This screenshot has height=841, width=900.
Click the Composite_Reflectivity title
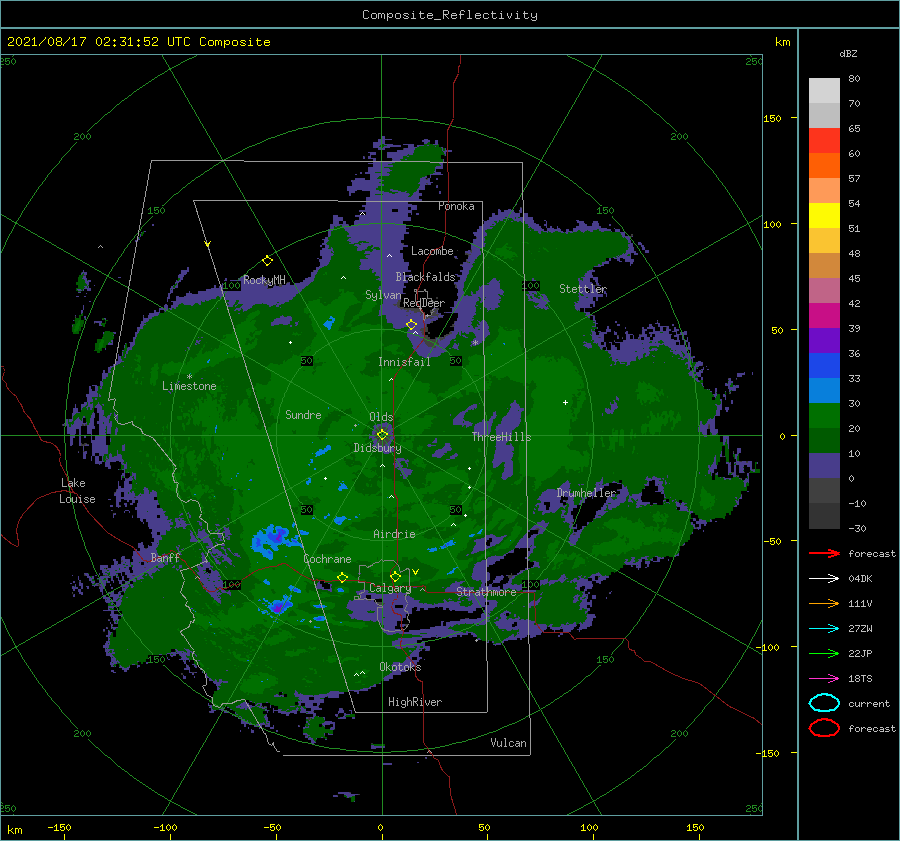[x=449, y=15]
